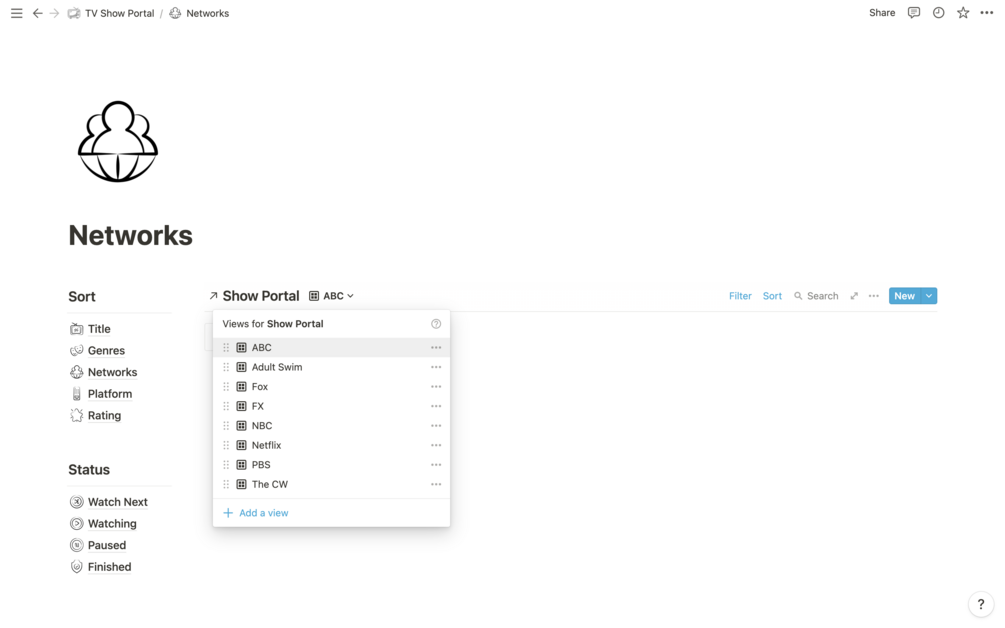The height and width of the screenshot is (628, 1005).
Task: Favorite the page with the star icon
Action: point(963,13)
